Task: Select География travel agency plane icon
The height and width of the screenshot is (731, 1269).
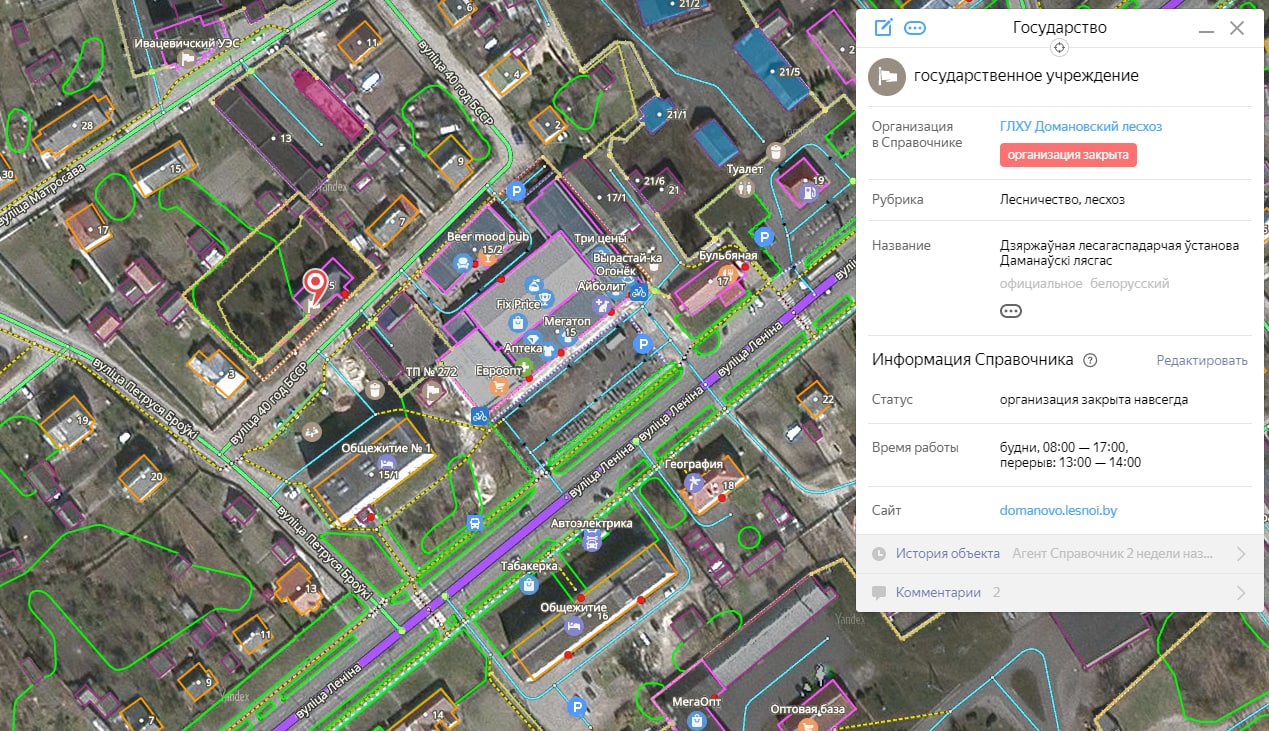Action: click(695, 483)
